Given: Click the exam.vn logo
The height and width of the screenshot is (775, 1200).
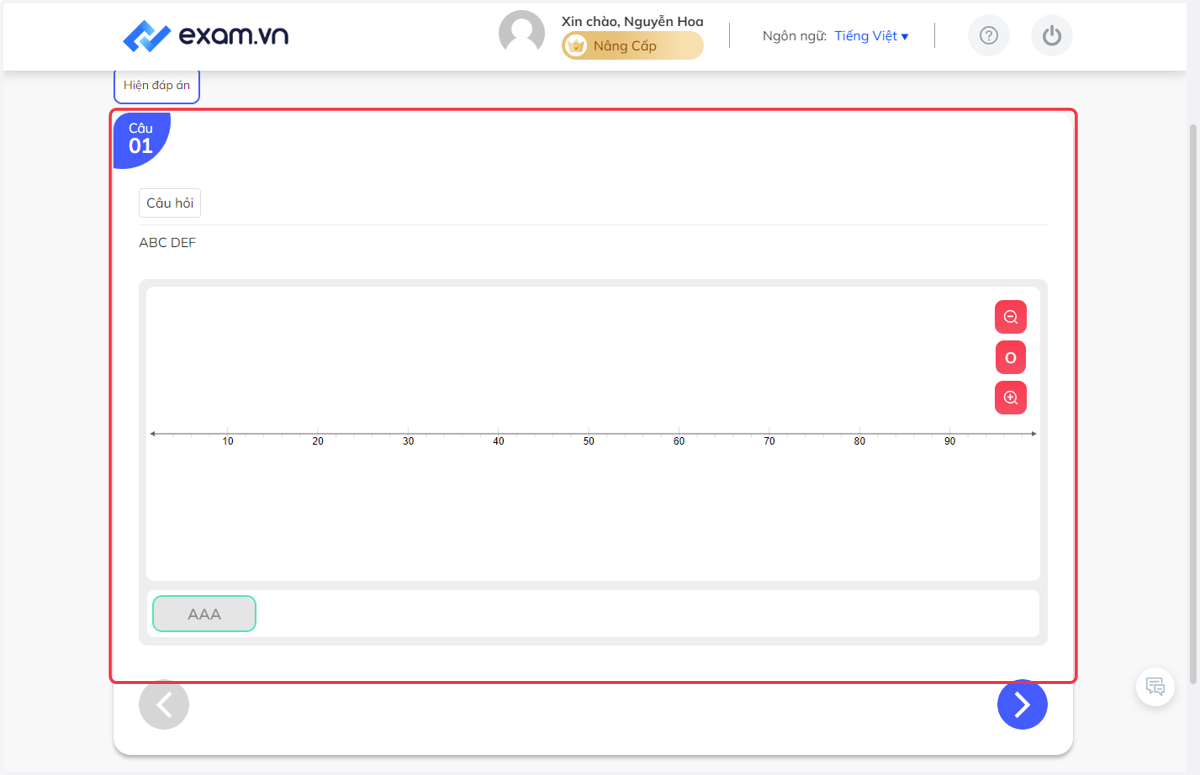Looking at the screenshot, I should 205,36.
